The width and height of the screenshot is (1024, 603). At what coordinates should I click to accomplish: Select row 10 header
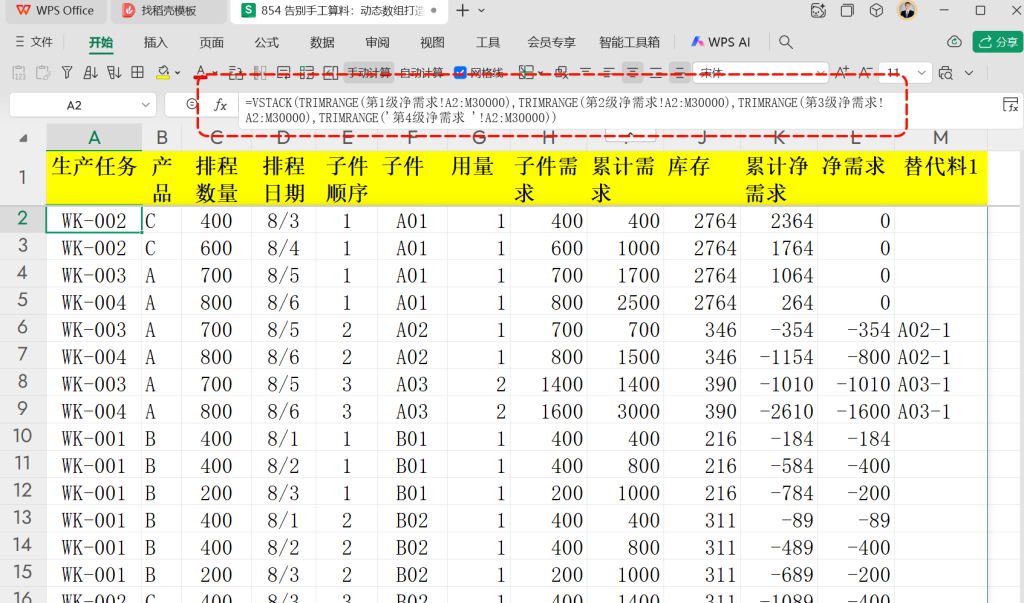coord(23,436)
